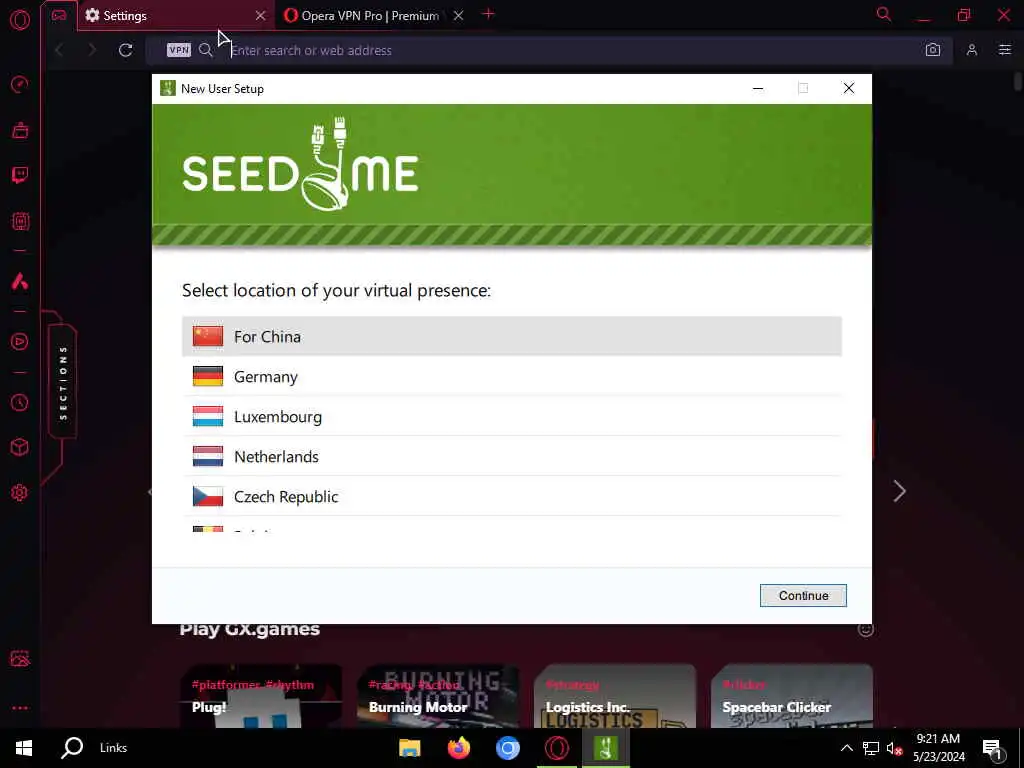Open GX Control speedometer in sidebar
Viewport: 1024px width, 768px height.
click(x=20, y=84)
